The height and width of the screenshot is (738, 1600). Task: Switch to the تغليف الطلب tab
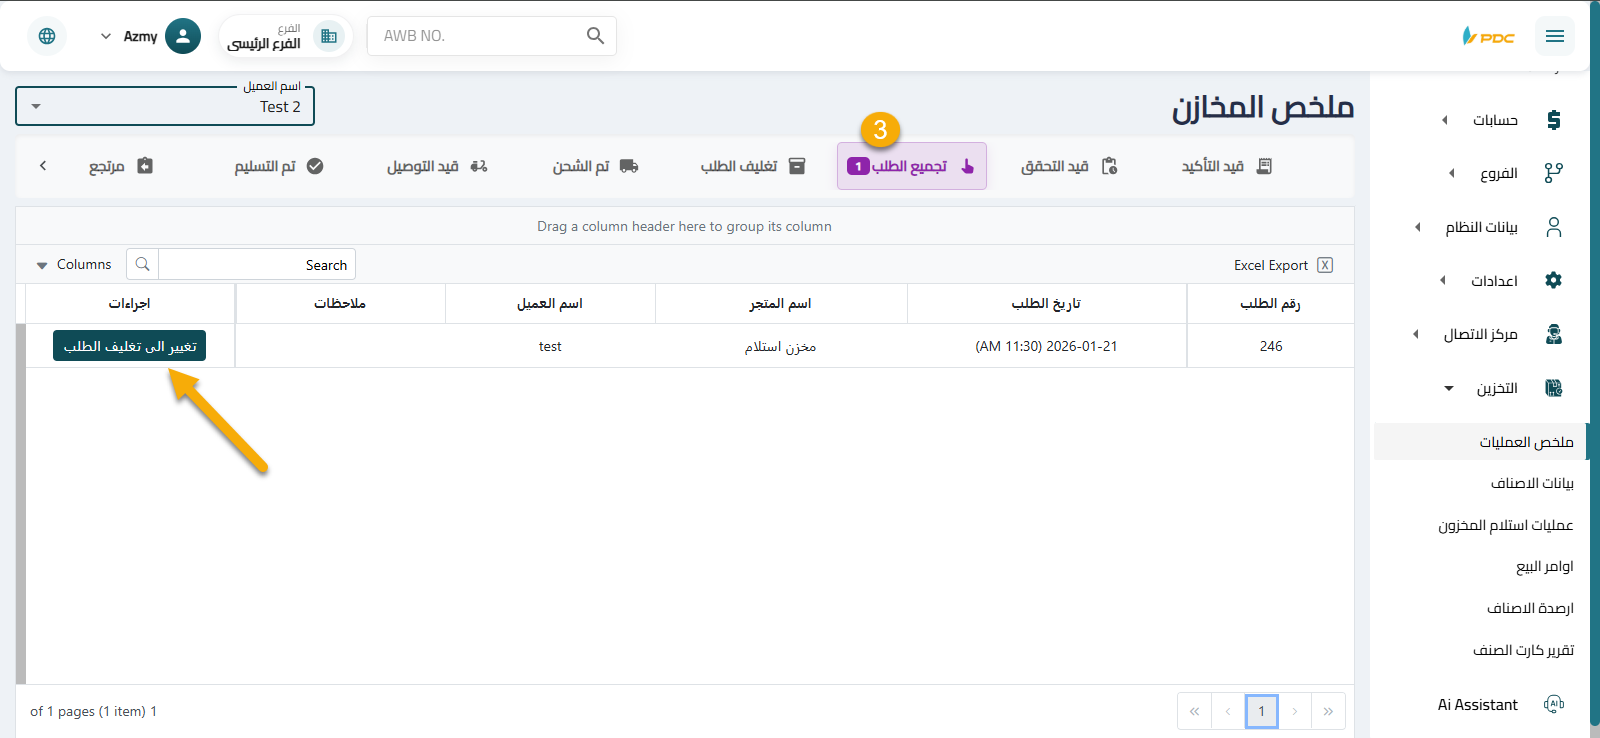pos(752,166)
